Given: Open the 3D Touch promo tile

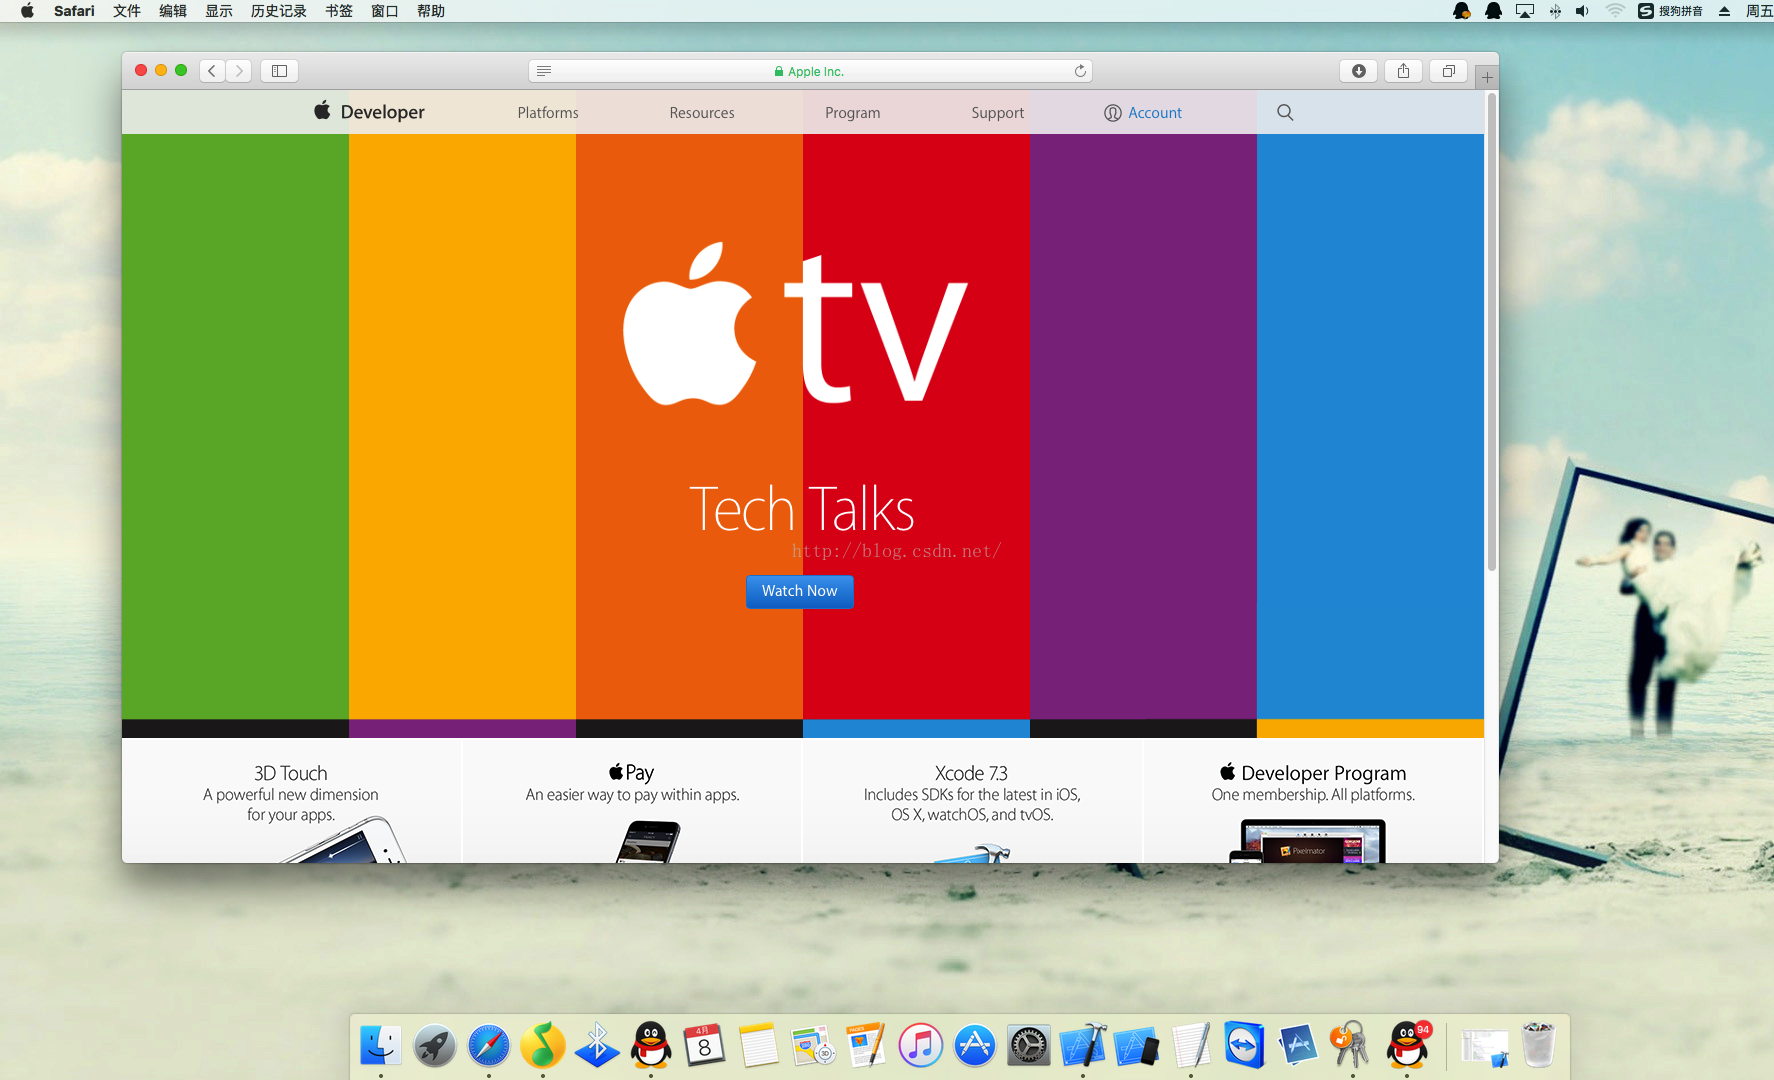Looking at the screenshot, I should point(291,800).
